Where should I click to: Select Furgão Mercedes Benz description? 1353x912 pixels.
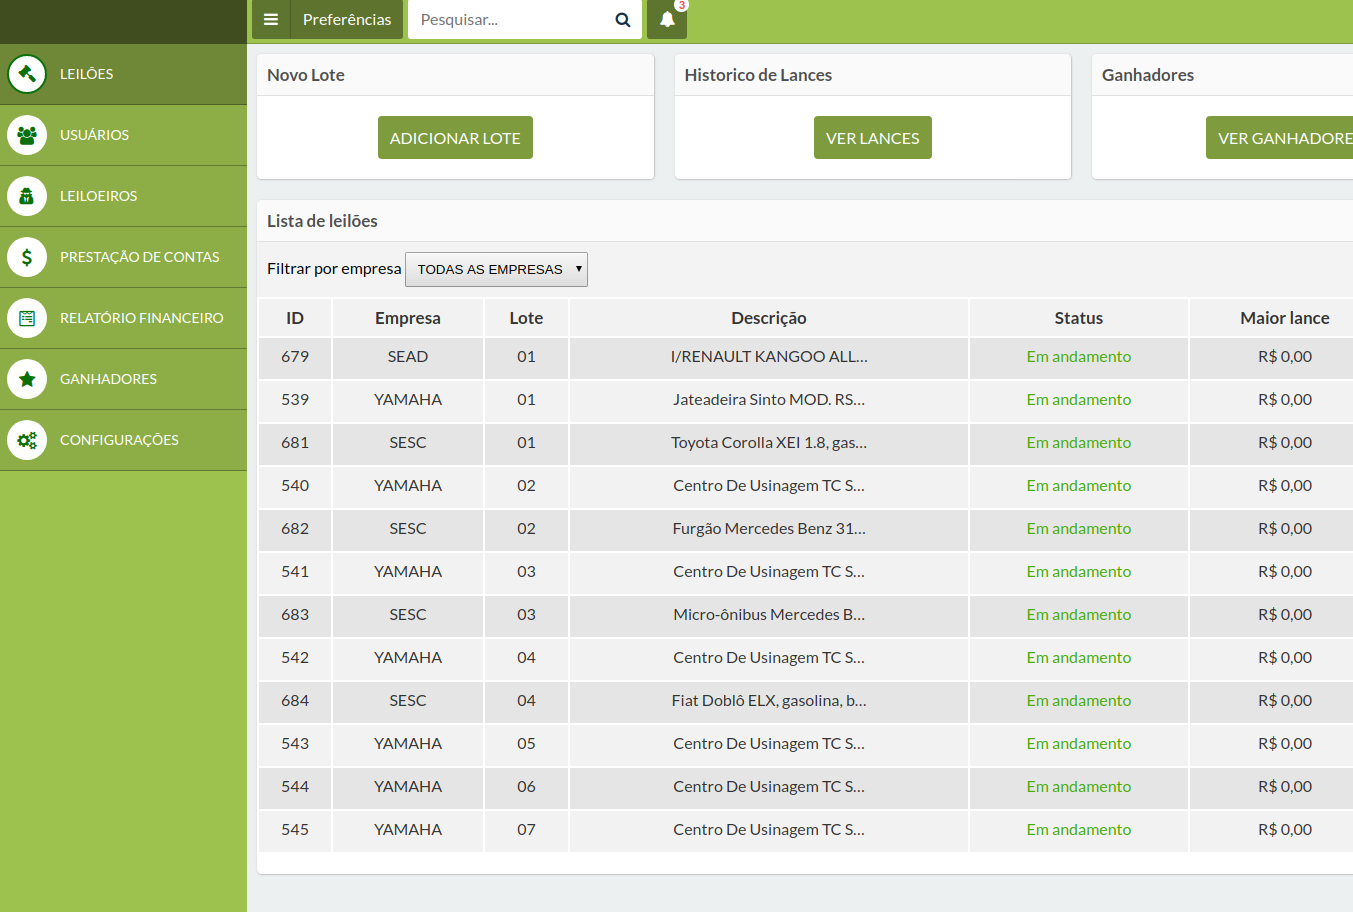769,529
